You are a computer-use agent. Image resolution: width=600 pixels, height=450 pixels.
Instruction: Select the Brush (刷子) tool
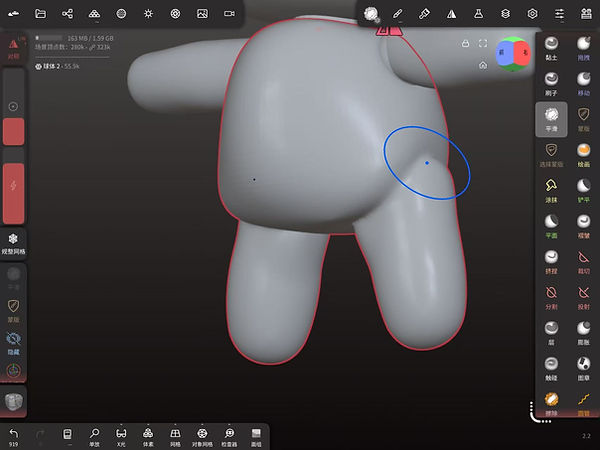[x=551, y=84]
